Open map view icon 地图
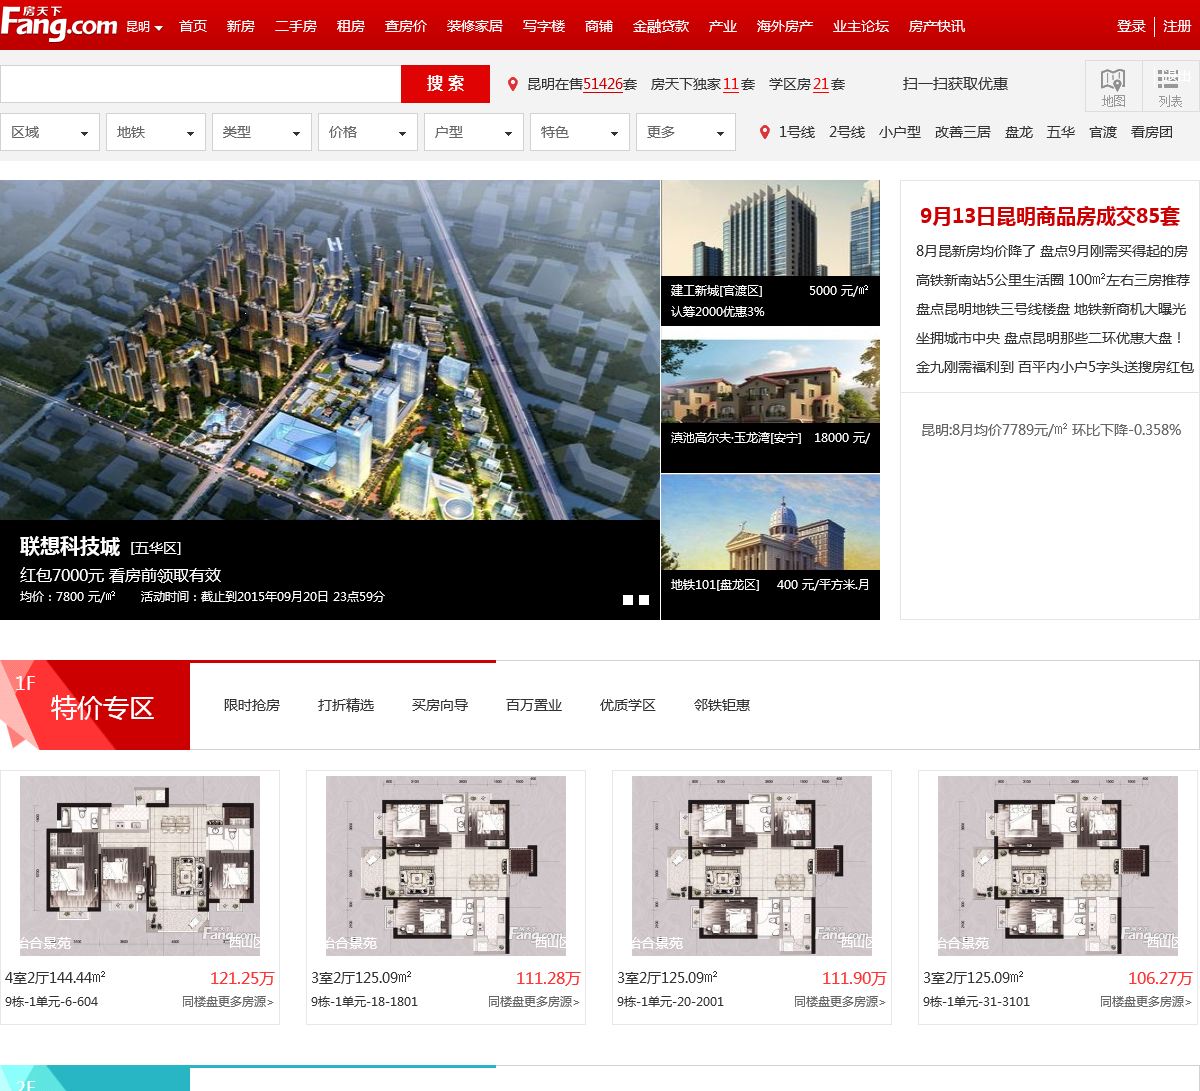 tap(1113, 86)
